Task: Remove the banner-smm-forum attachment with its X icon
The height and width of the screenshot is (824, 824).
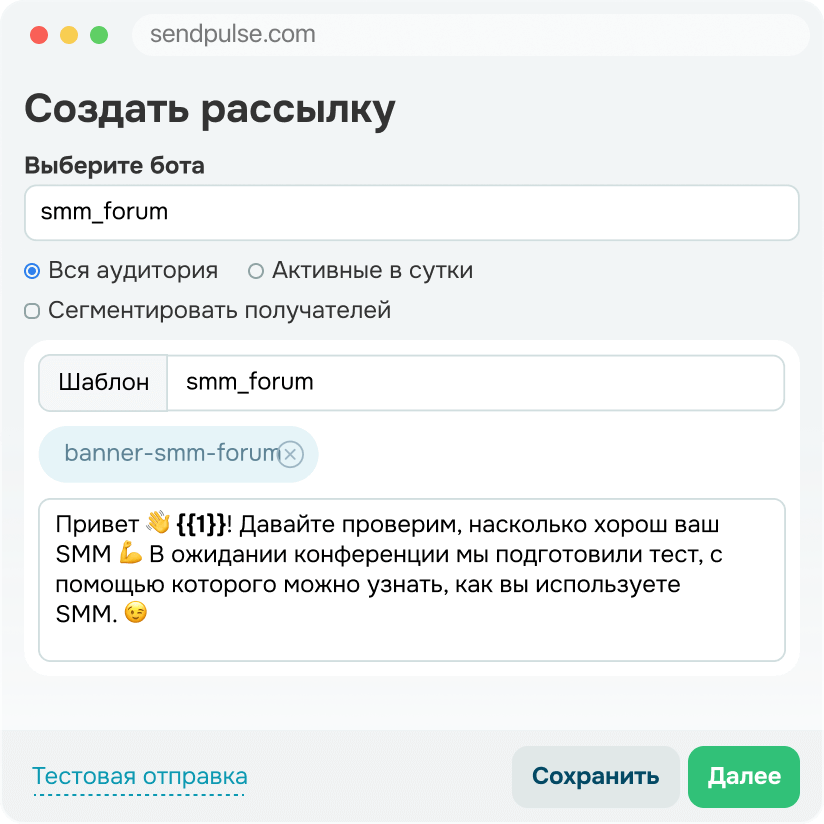Action: pyautogui.click(x=290, y=455)
